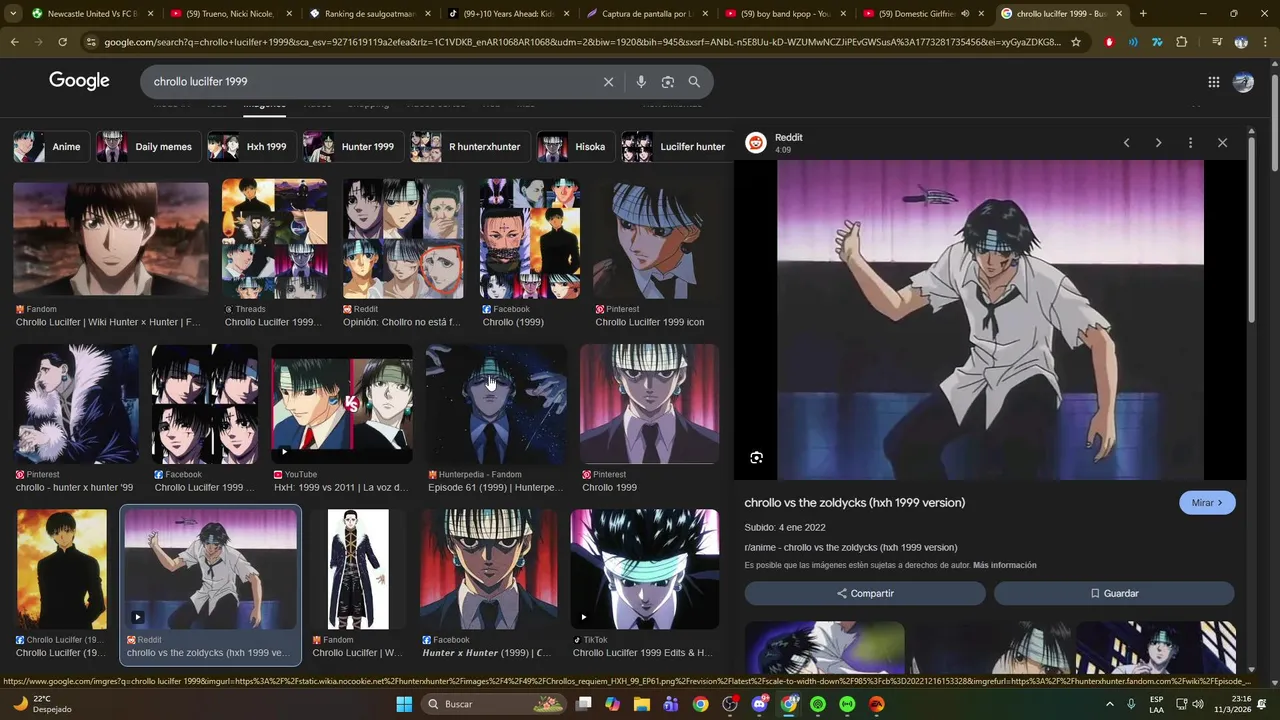Viewport: 1280px width, 720px height.
Task: Close the image preview panel
Action: (x=1222, y=143)
